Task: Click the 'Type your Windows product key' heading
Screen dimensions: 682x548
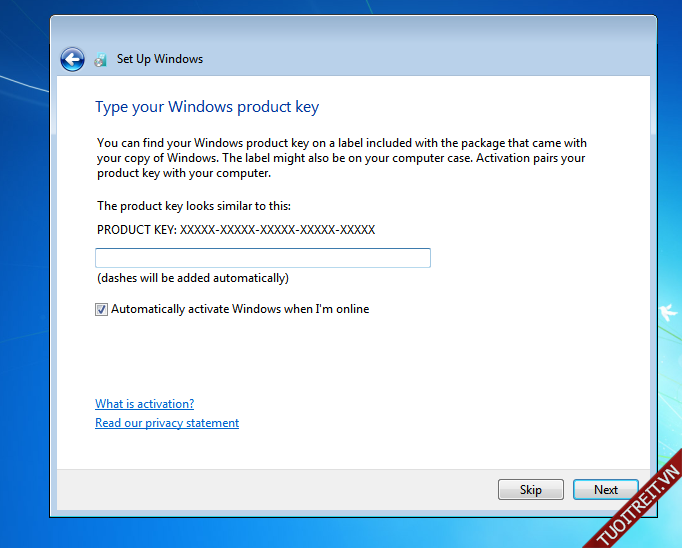Action: (x=207, y=107)
